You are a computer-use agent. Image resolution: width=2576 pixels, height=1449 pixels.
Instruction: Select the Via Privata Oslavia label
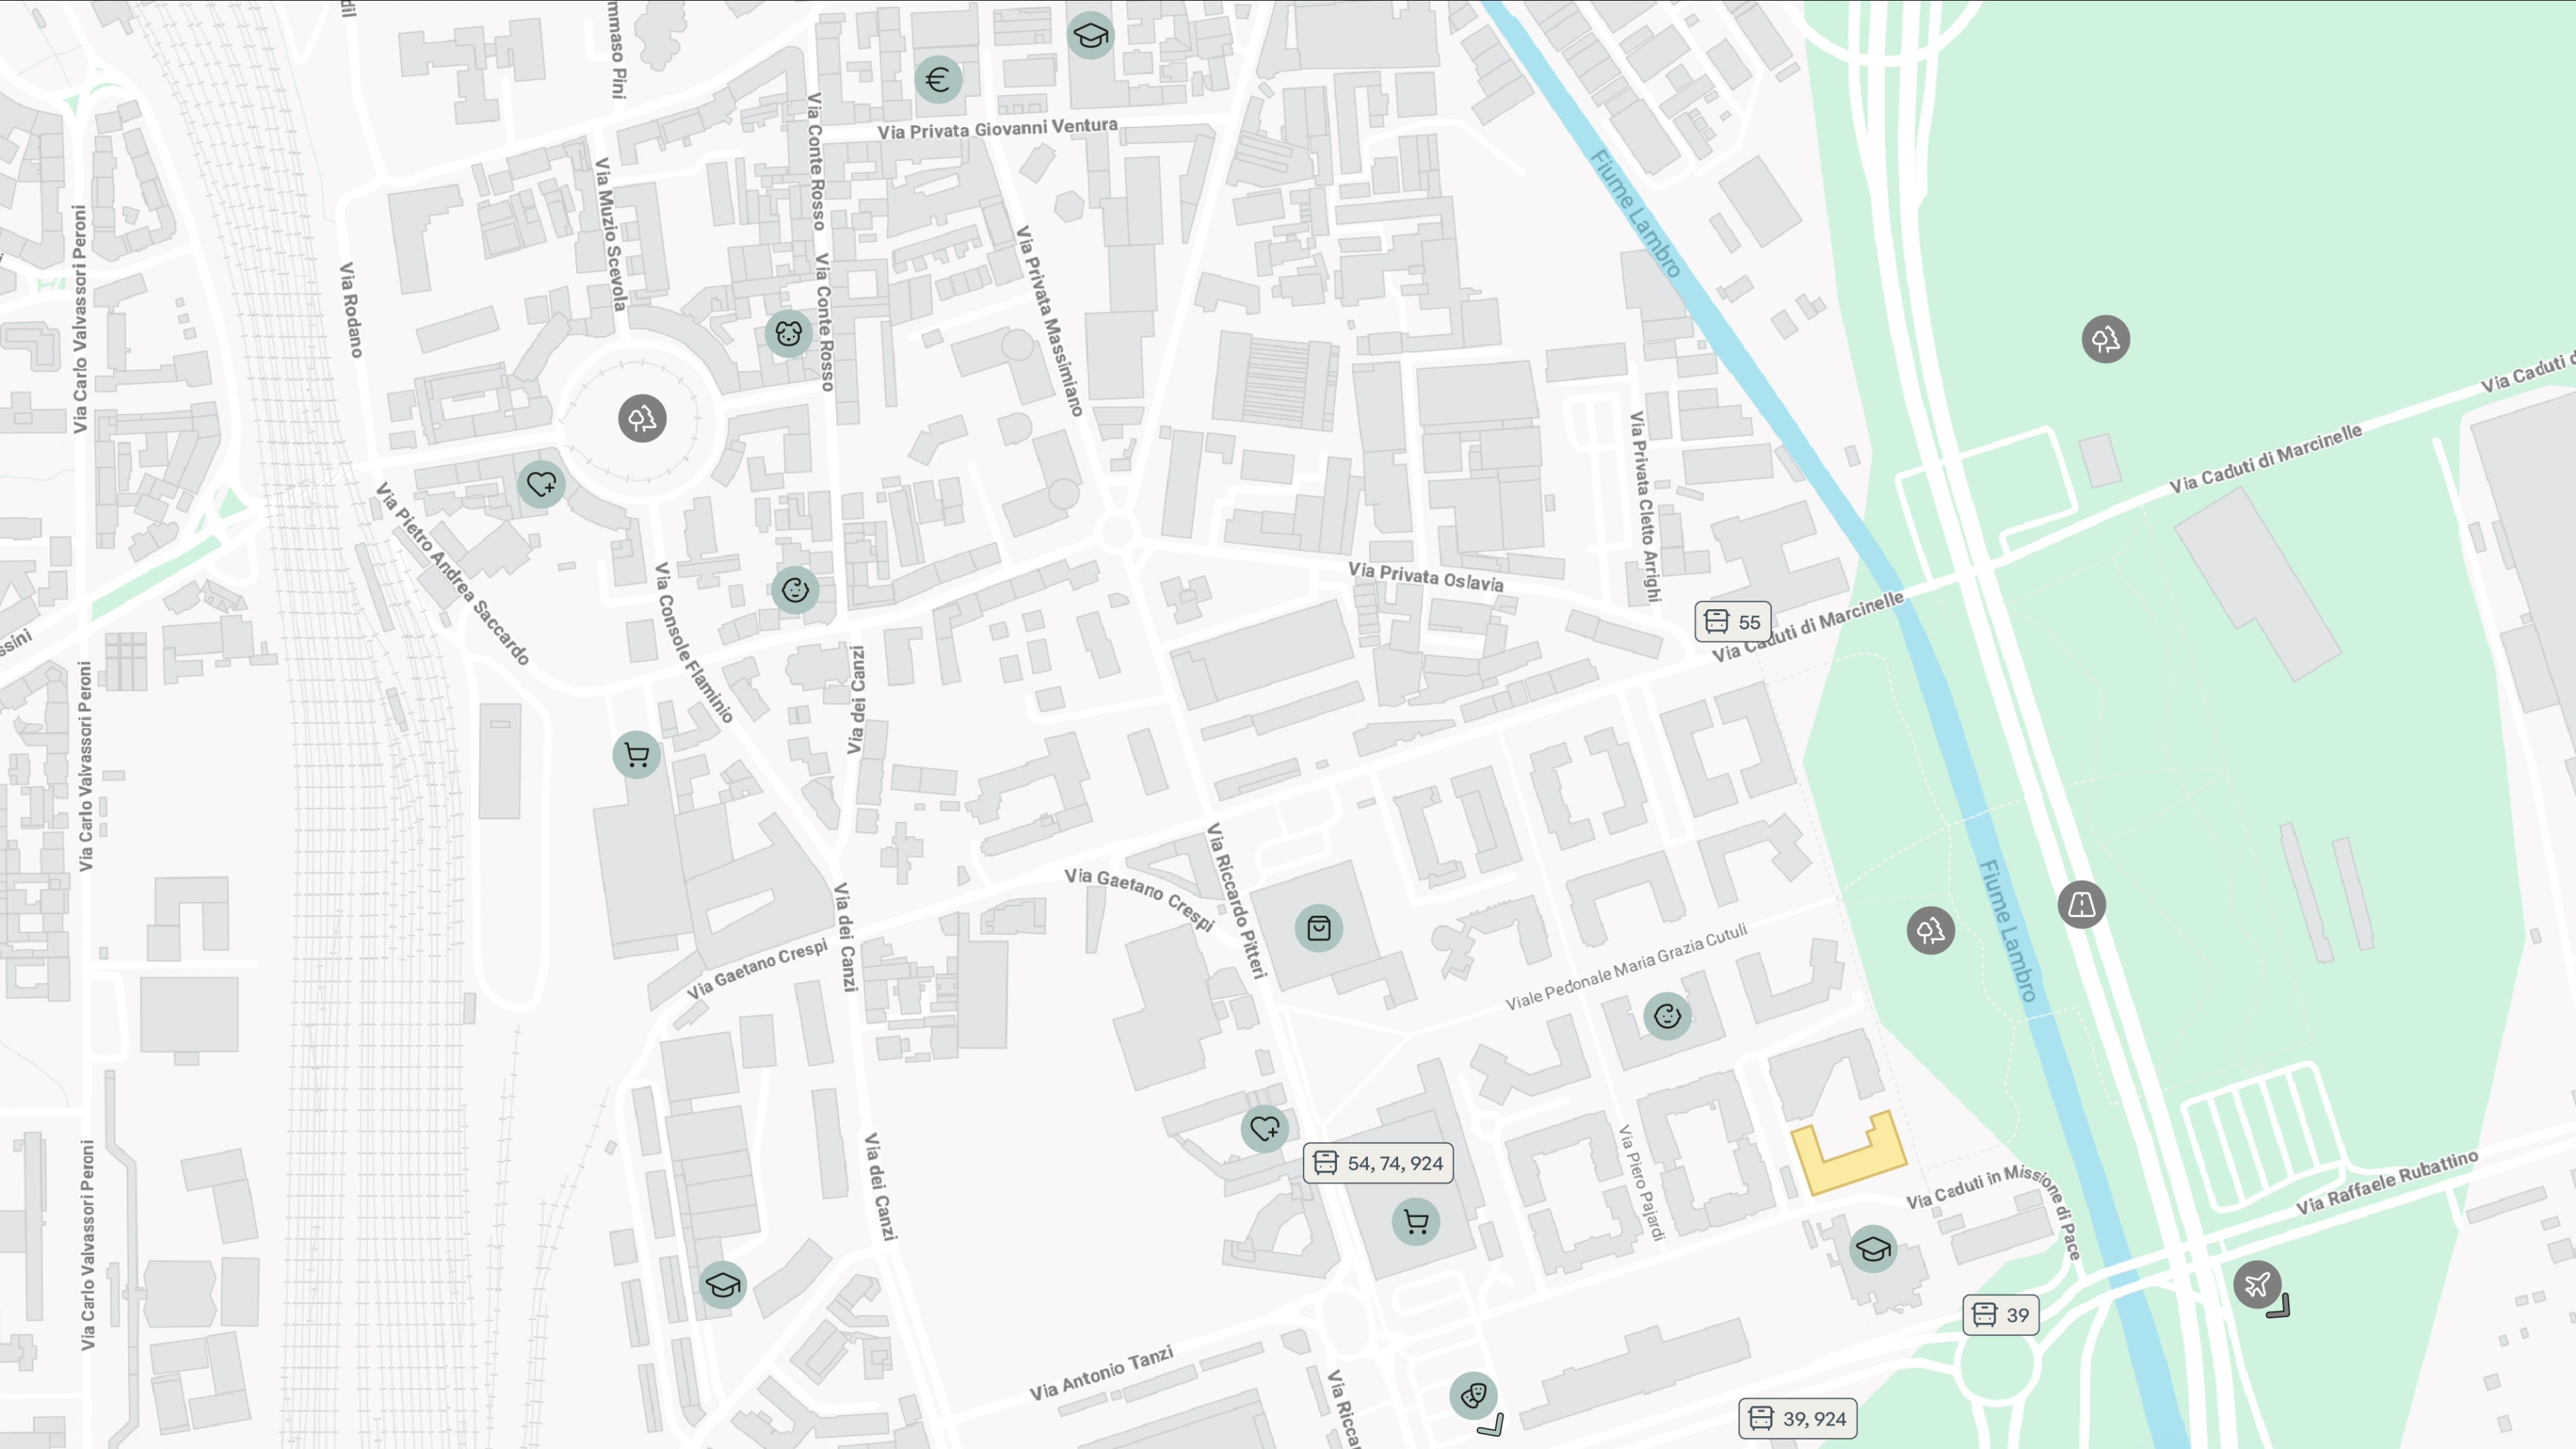click(1425, 576)
